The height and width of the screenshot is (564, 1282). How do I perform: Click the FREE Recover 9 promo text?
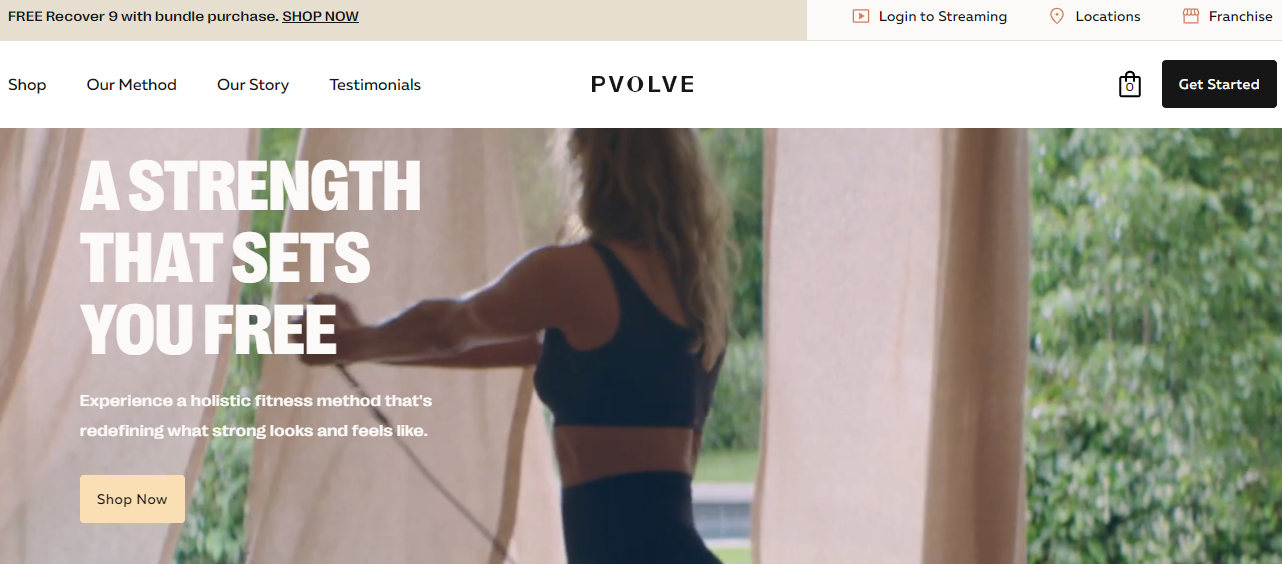(x=143, y=16)
